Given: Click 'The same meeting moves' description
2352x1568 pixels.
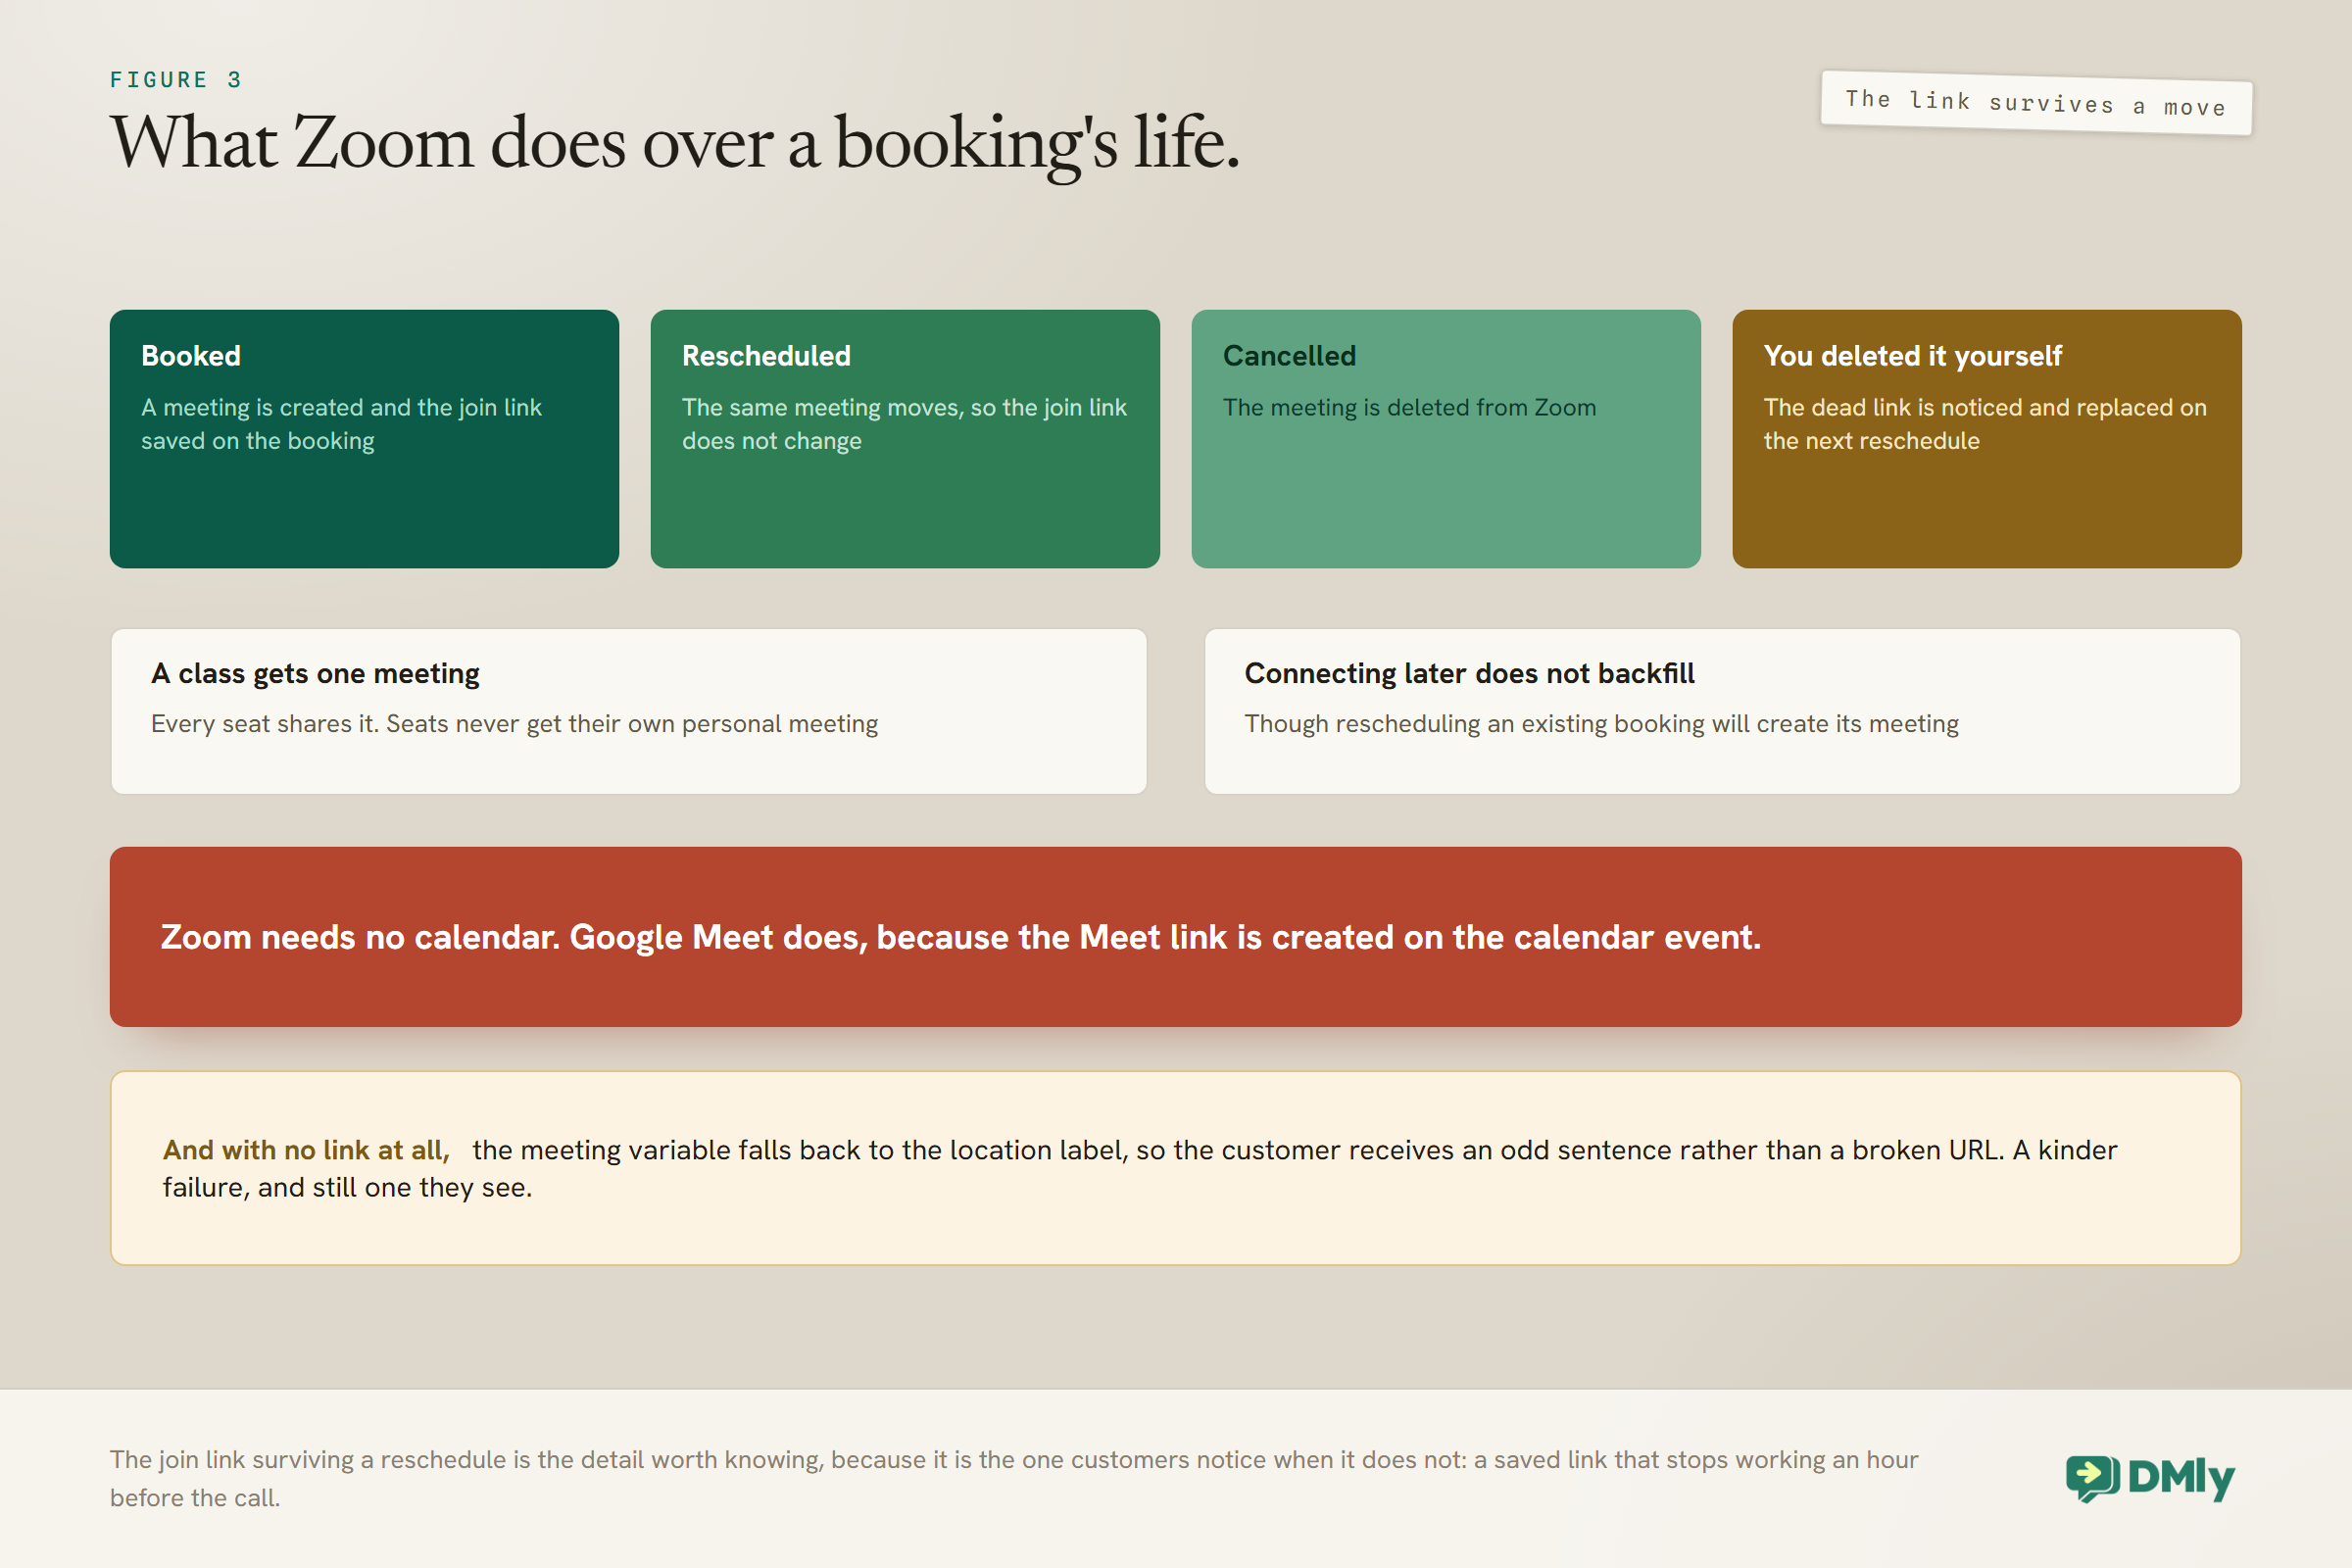Looking at the screenshot, I should (x=904, y=424).
